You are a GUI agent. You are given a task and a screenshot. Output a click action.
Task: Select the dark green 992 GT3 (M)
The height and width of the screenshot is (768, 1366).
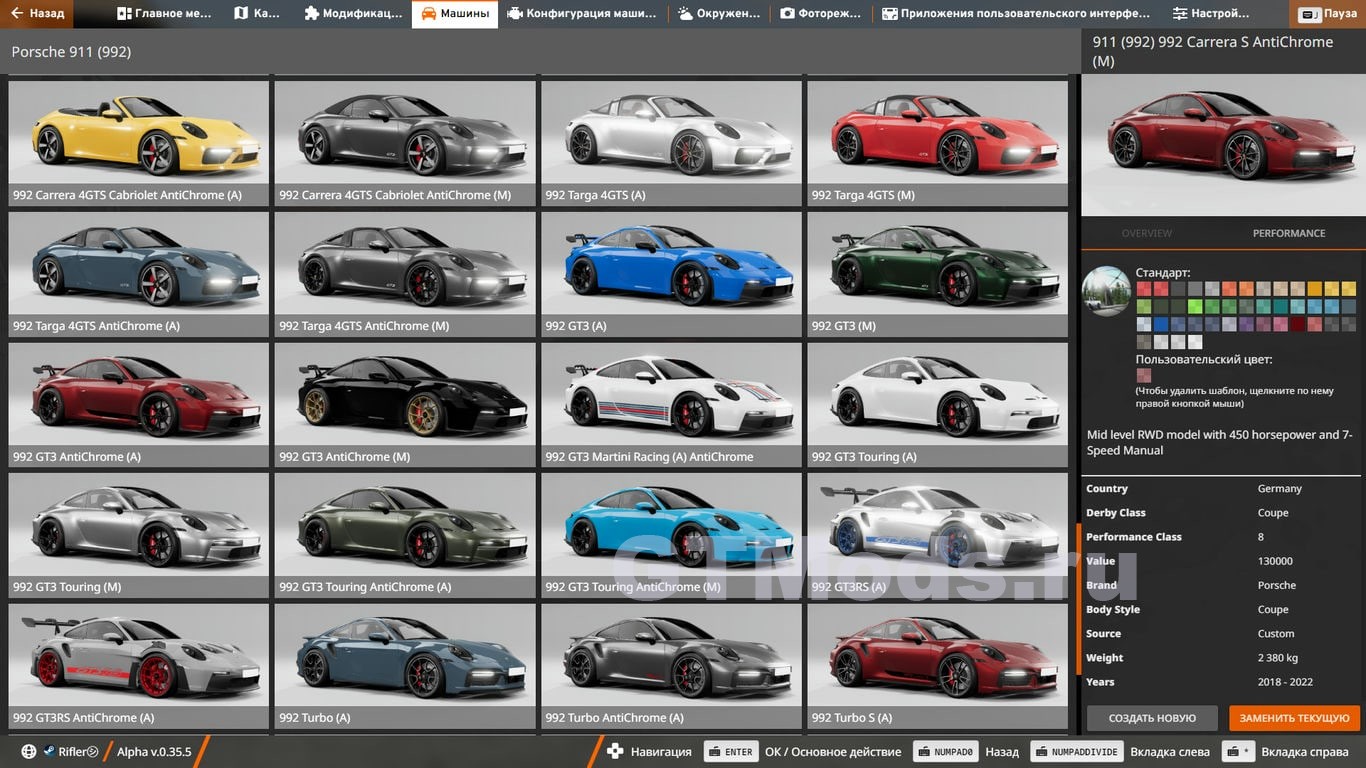pyautogui.click(x=938, y=274)
